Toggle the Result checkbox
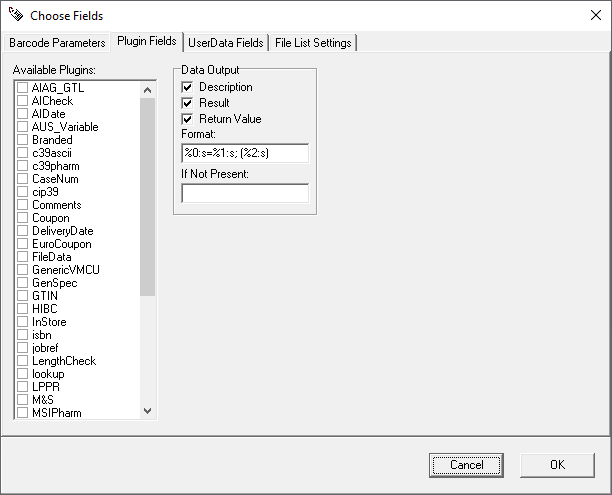 [x=187, y=103]
